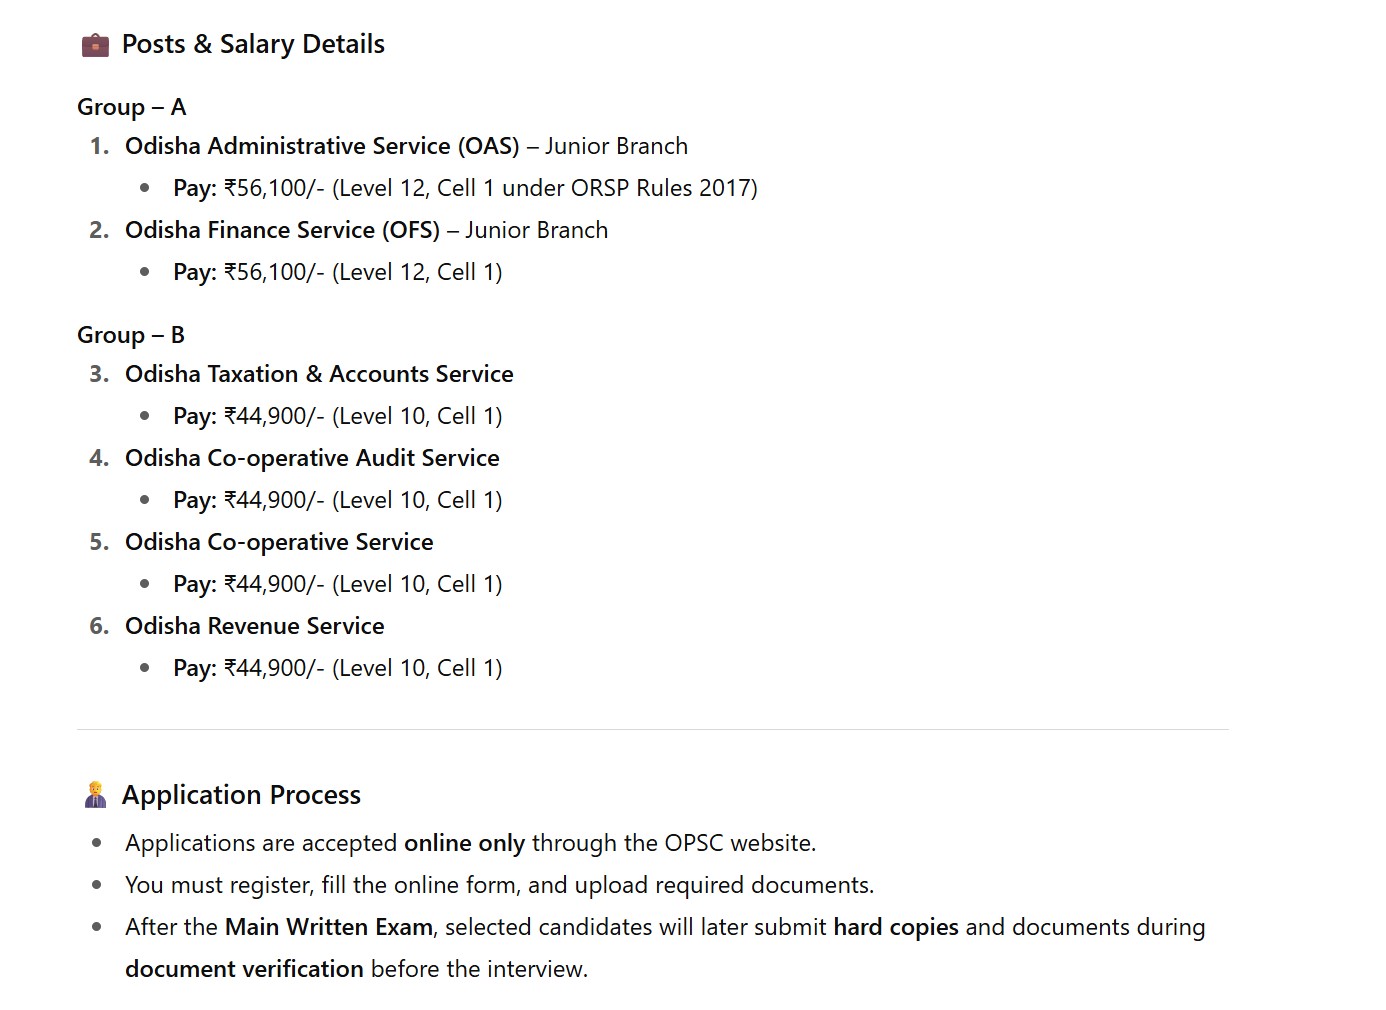Click the Application Process heading
Viewport: 1386px width, 1010px height.
pos(241,795)
